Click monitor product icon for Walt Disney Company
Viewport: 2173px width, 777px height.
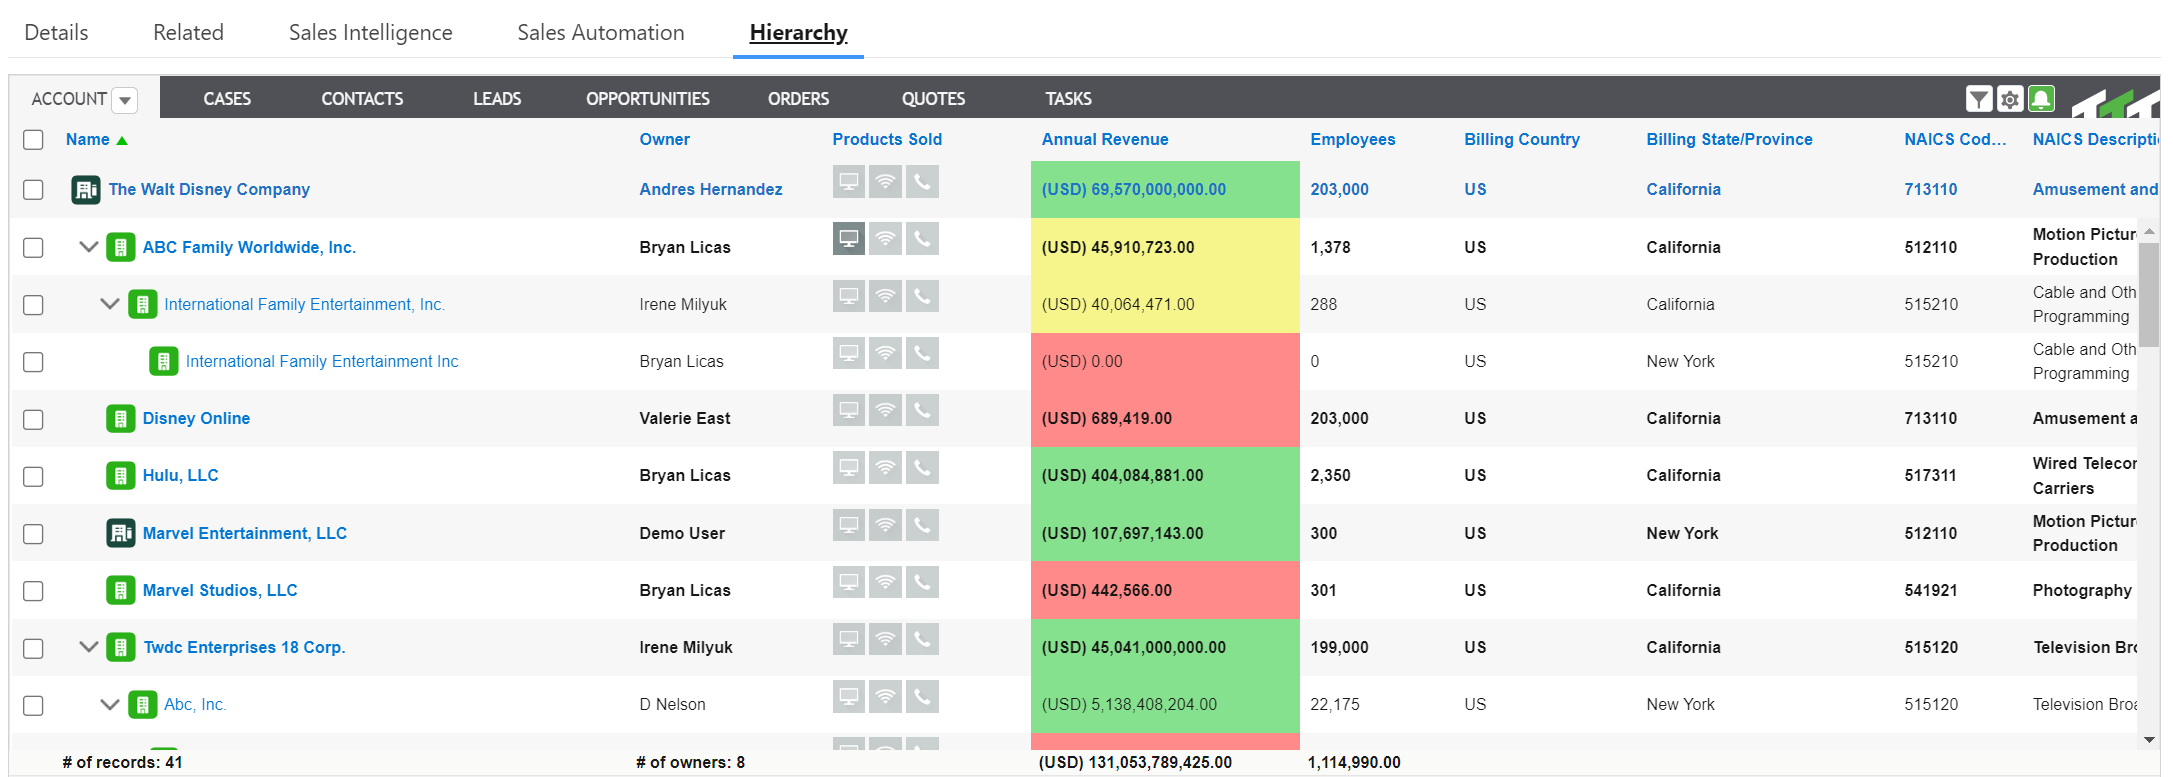[x=849, y=182]
